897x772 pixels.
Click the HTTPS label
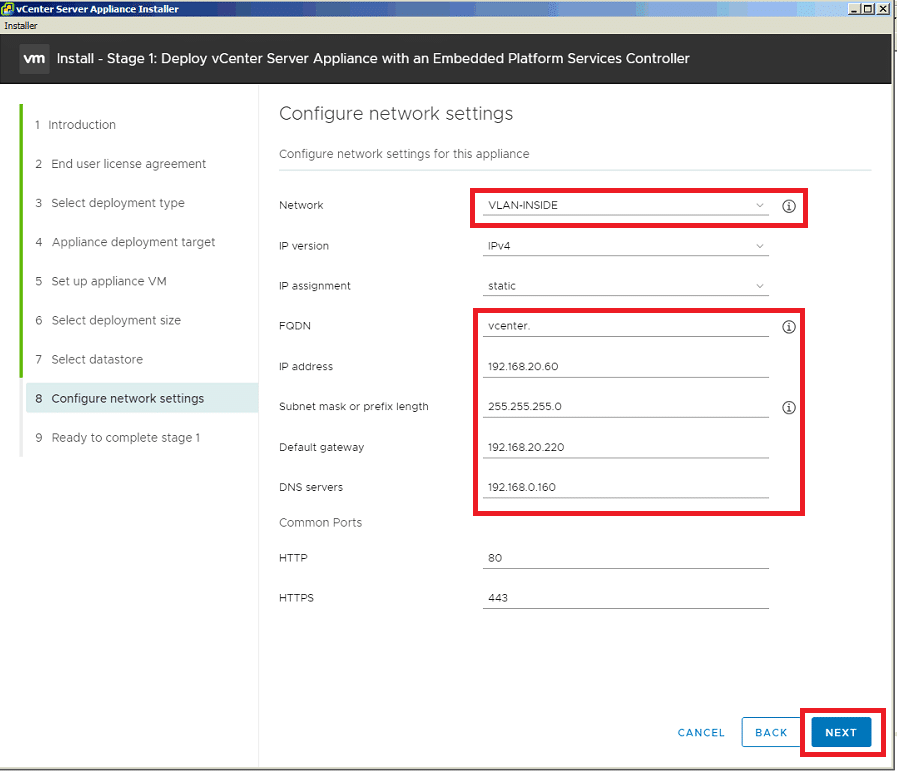(x=296, y=598)
